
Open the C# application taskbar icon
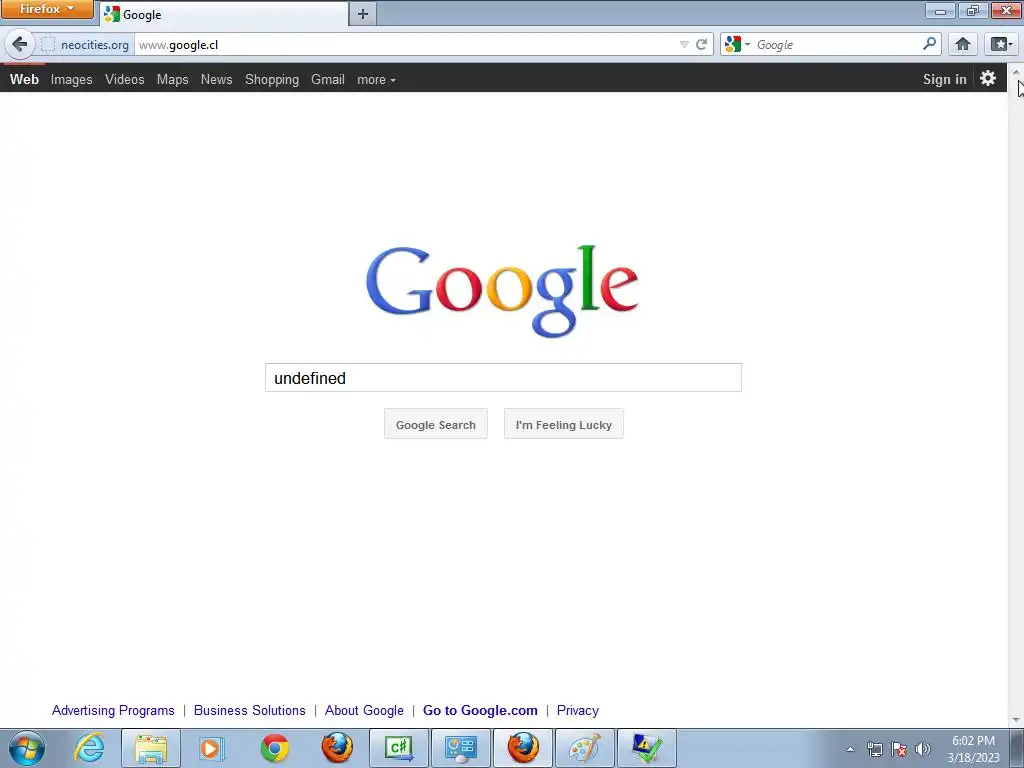click(x=399, y=748)
